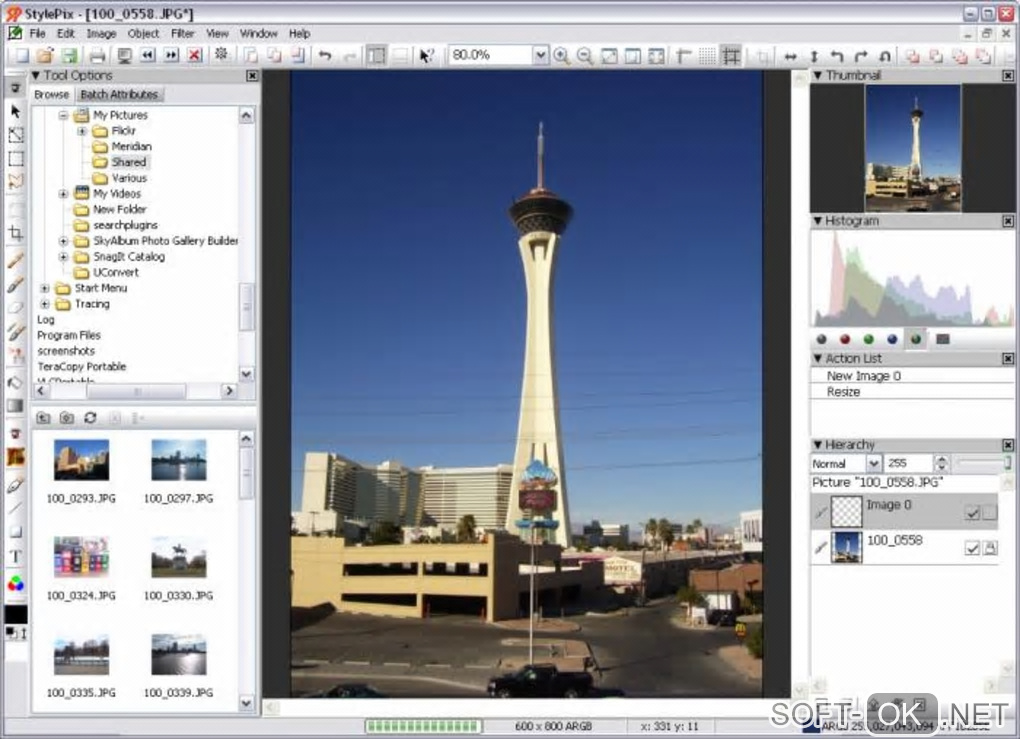This screenshot has height=739, width=1020.
Task: Select the 100_0293.JPG thumbnail
Action: [x=81, y=461]
